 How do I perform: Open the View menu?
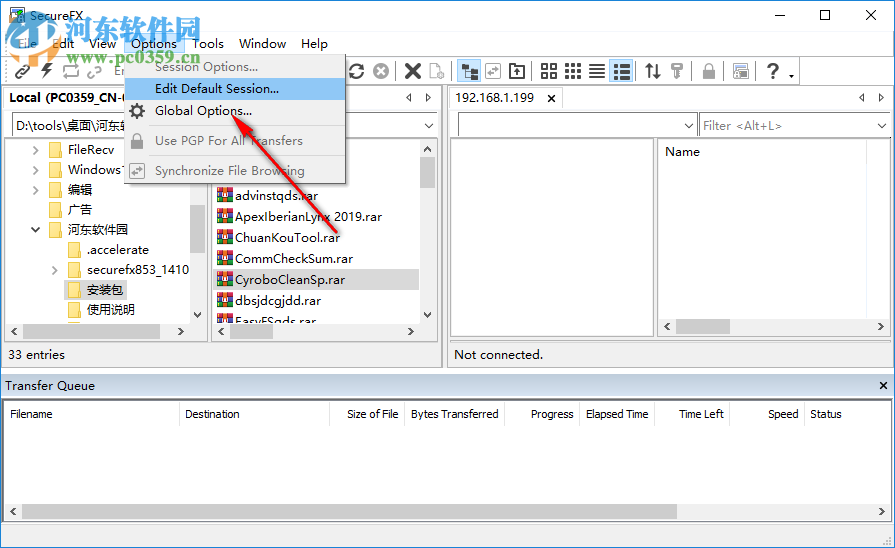tap(102, 44)
